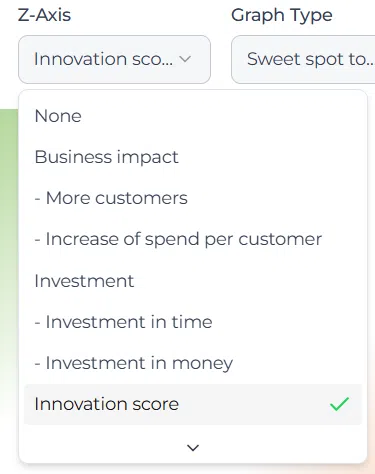This screenshot has height=474, width=375.
Task: Open the Z-Axis dropdown
Action: point(114,59)
